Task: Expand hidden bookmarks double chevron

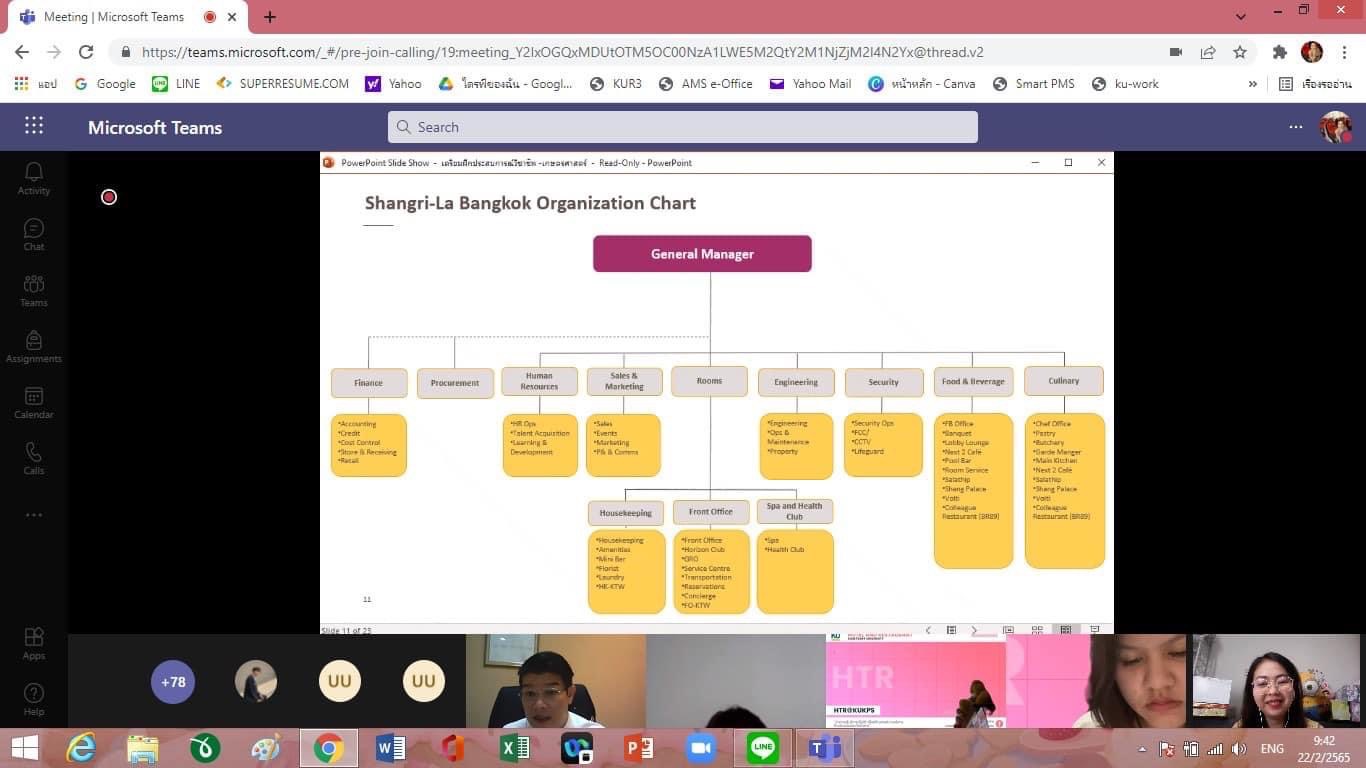Action: coord(1253,84)
